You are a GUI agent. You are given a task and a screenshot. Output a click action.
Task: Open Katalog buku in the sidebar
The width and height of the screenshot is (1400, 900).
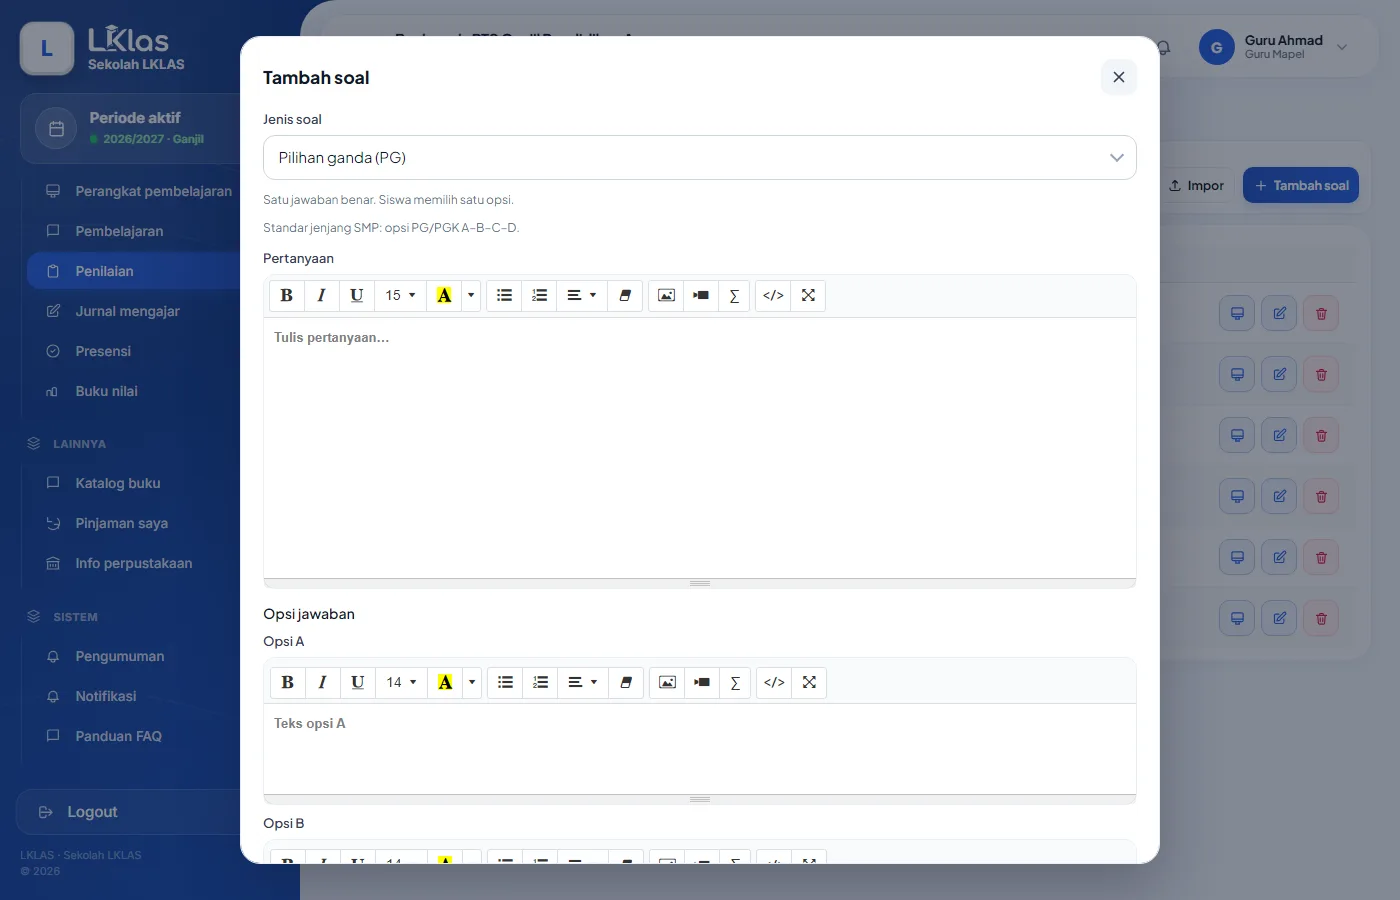tap(117, 483)
